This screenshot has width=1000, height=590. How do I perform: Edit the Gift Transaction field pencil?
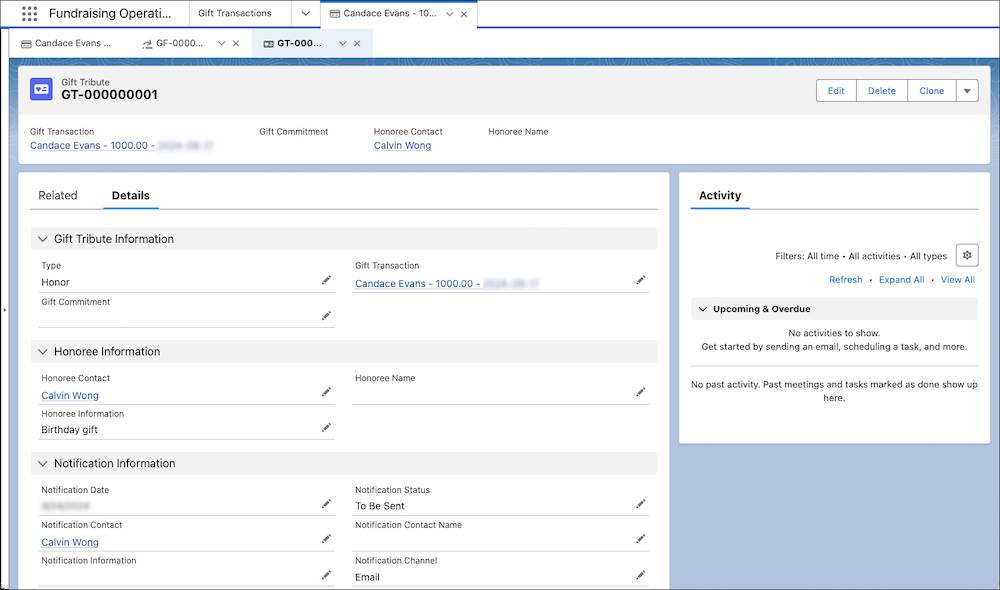640,280
